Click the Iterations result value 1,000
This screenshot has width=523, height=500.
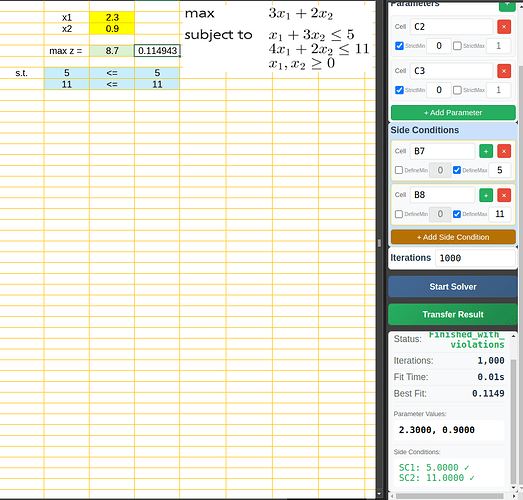point(491,360)
